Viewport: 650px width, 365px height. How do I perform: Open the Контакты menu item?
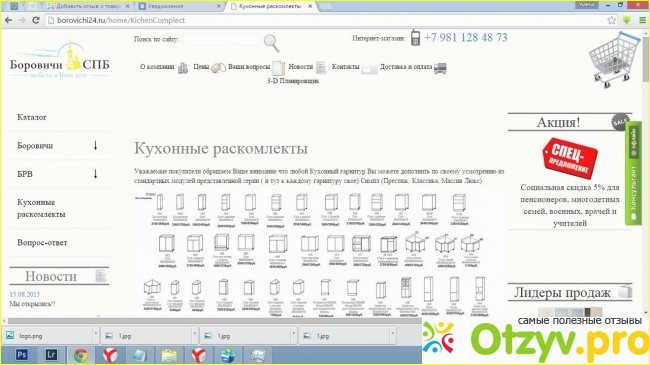345,67
